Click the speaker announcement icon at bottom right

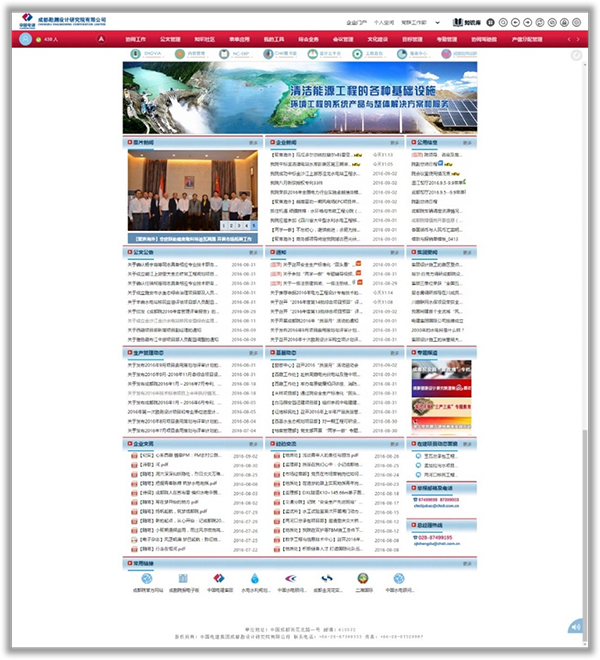(x=576, y=627)
